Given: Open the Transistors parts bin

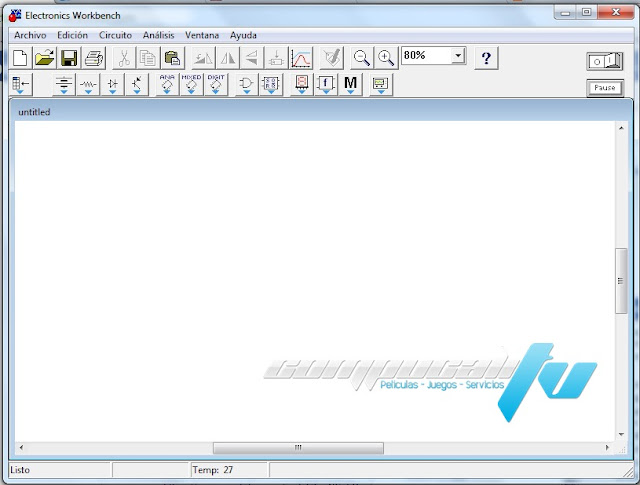Looking at the screenshot, I should (137, 85).
